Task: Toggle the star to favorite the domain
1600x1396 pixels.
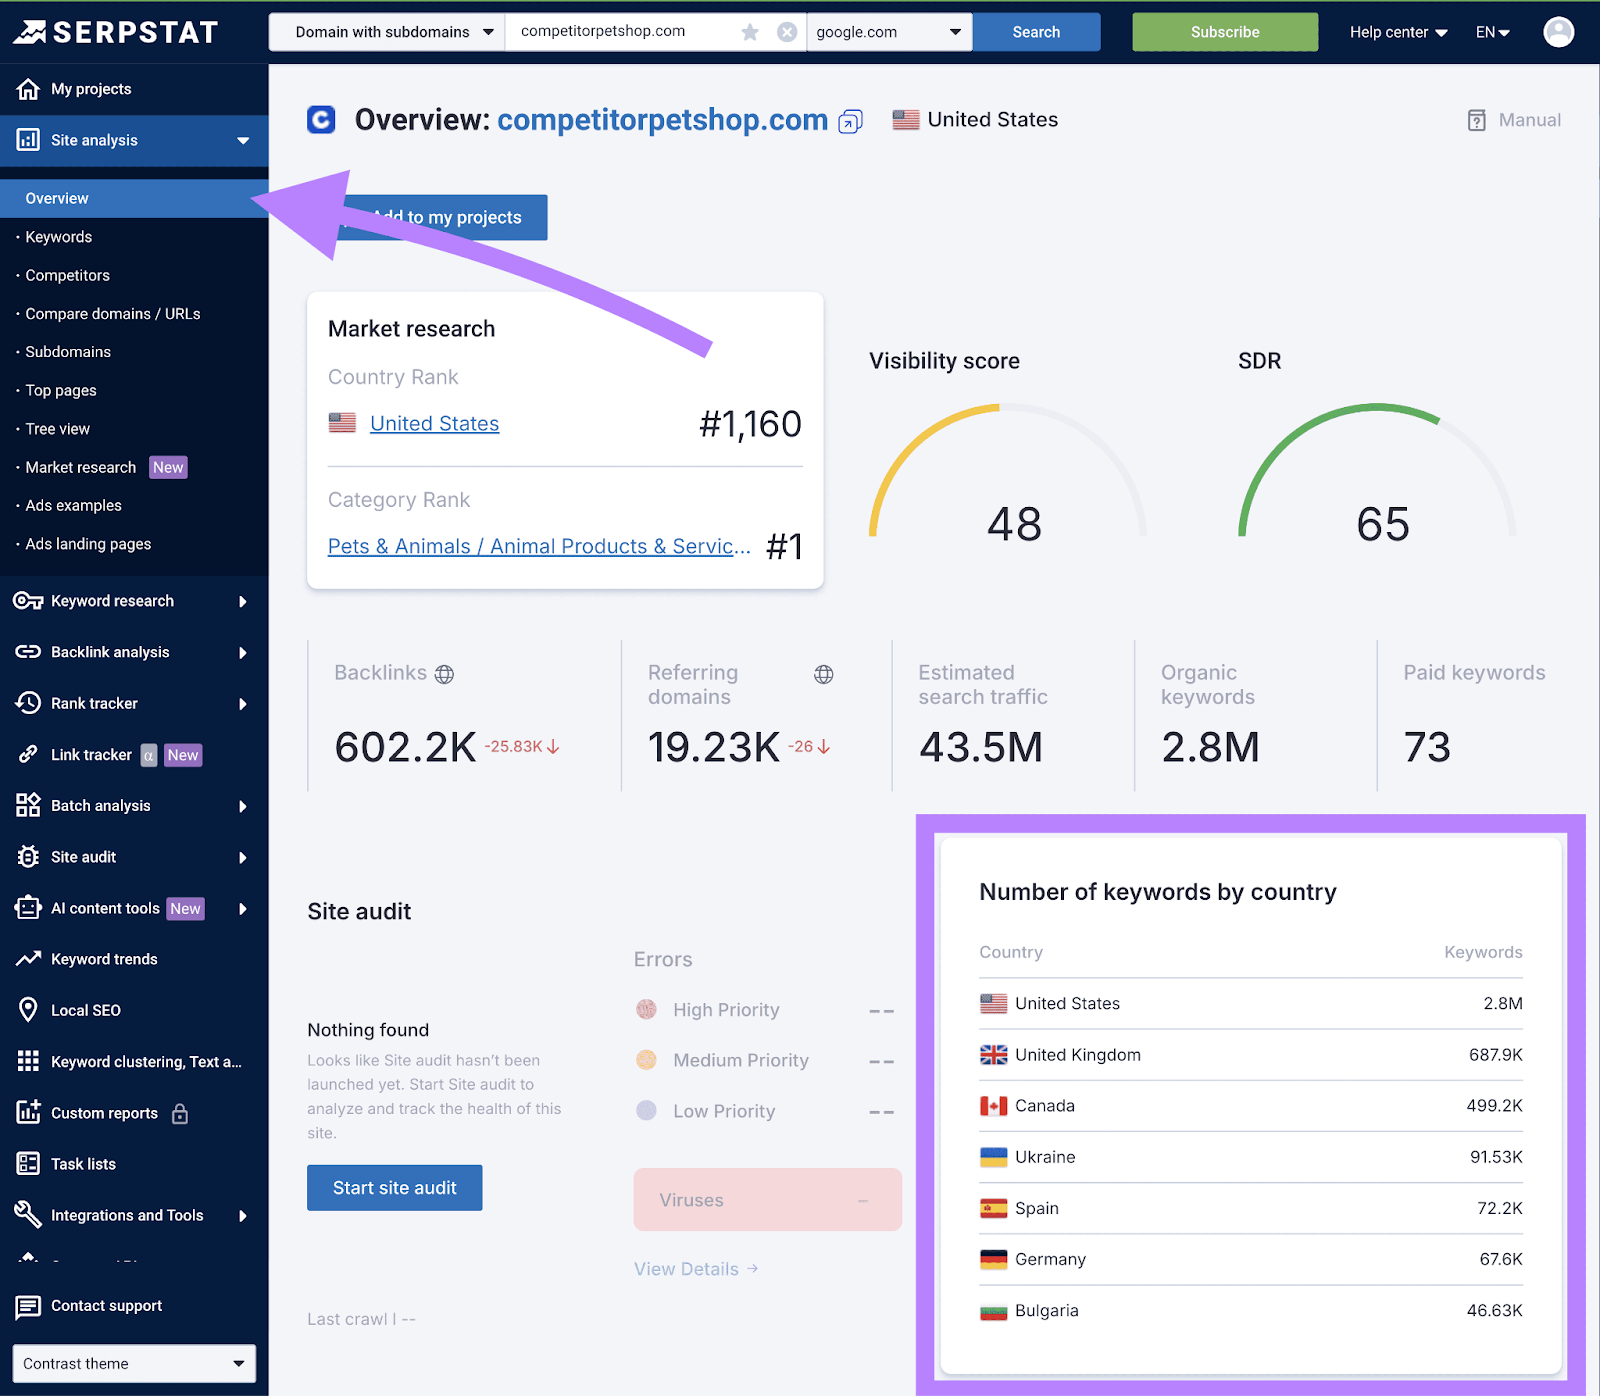Action: pyautogui.click(x=750, y=31)
